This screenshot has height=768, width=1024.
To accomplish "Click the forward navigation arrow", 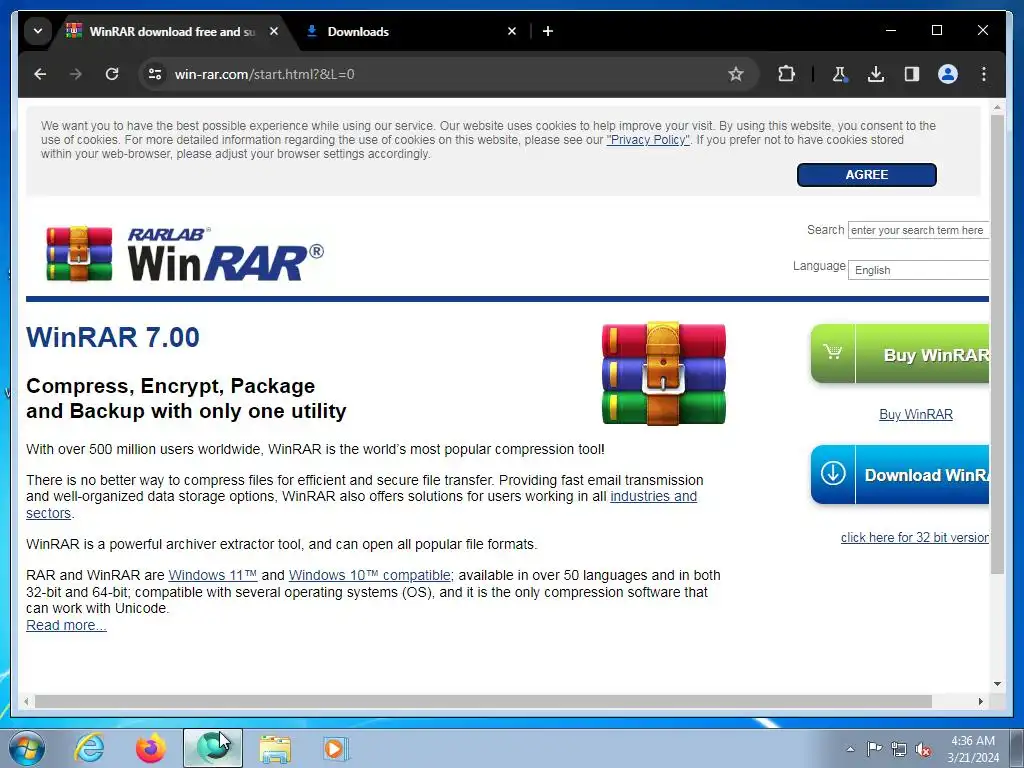I will pos(76,74).
